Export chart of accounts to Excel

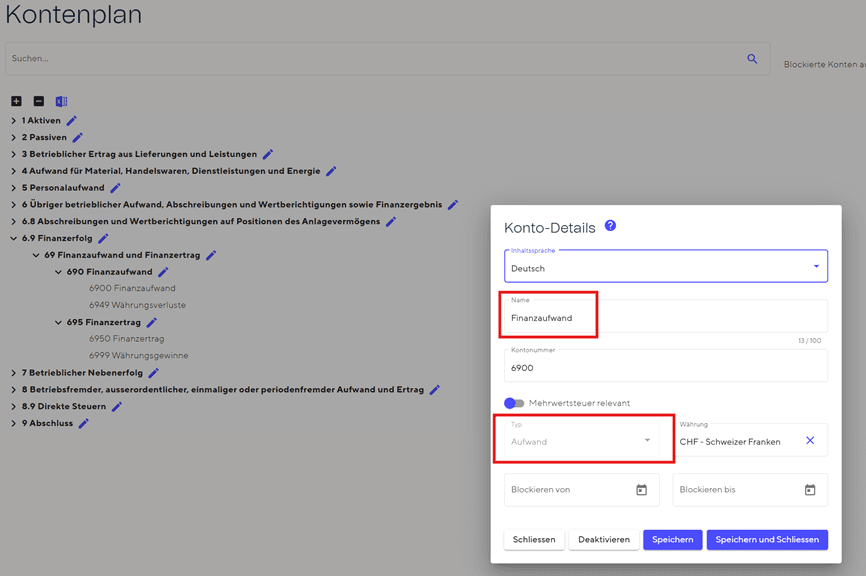pos(61,102)
